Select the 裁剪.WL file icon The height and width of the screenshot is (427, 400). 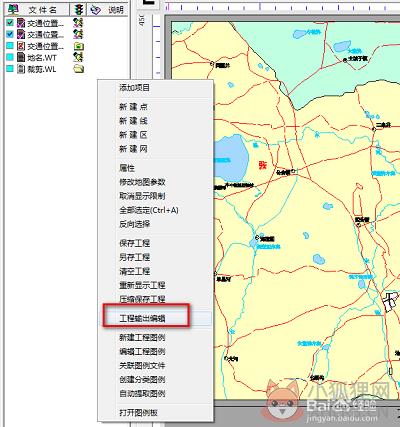click(x=21, y=69)
